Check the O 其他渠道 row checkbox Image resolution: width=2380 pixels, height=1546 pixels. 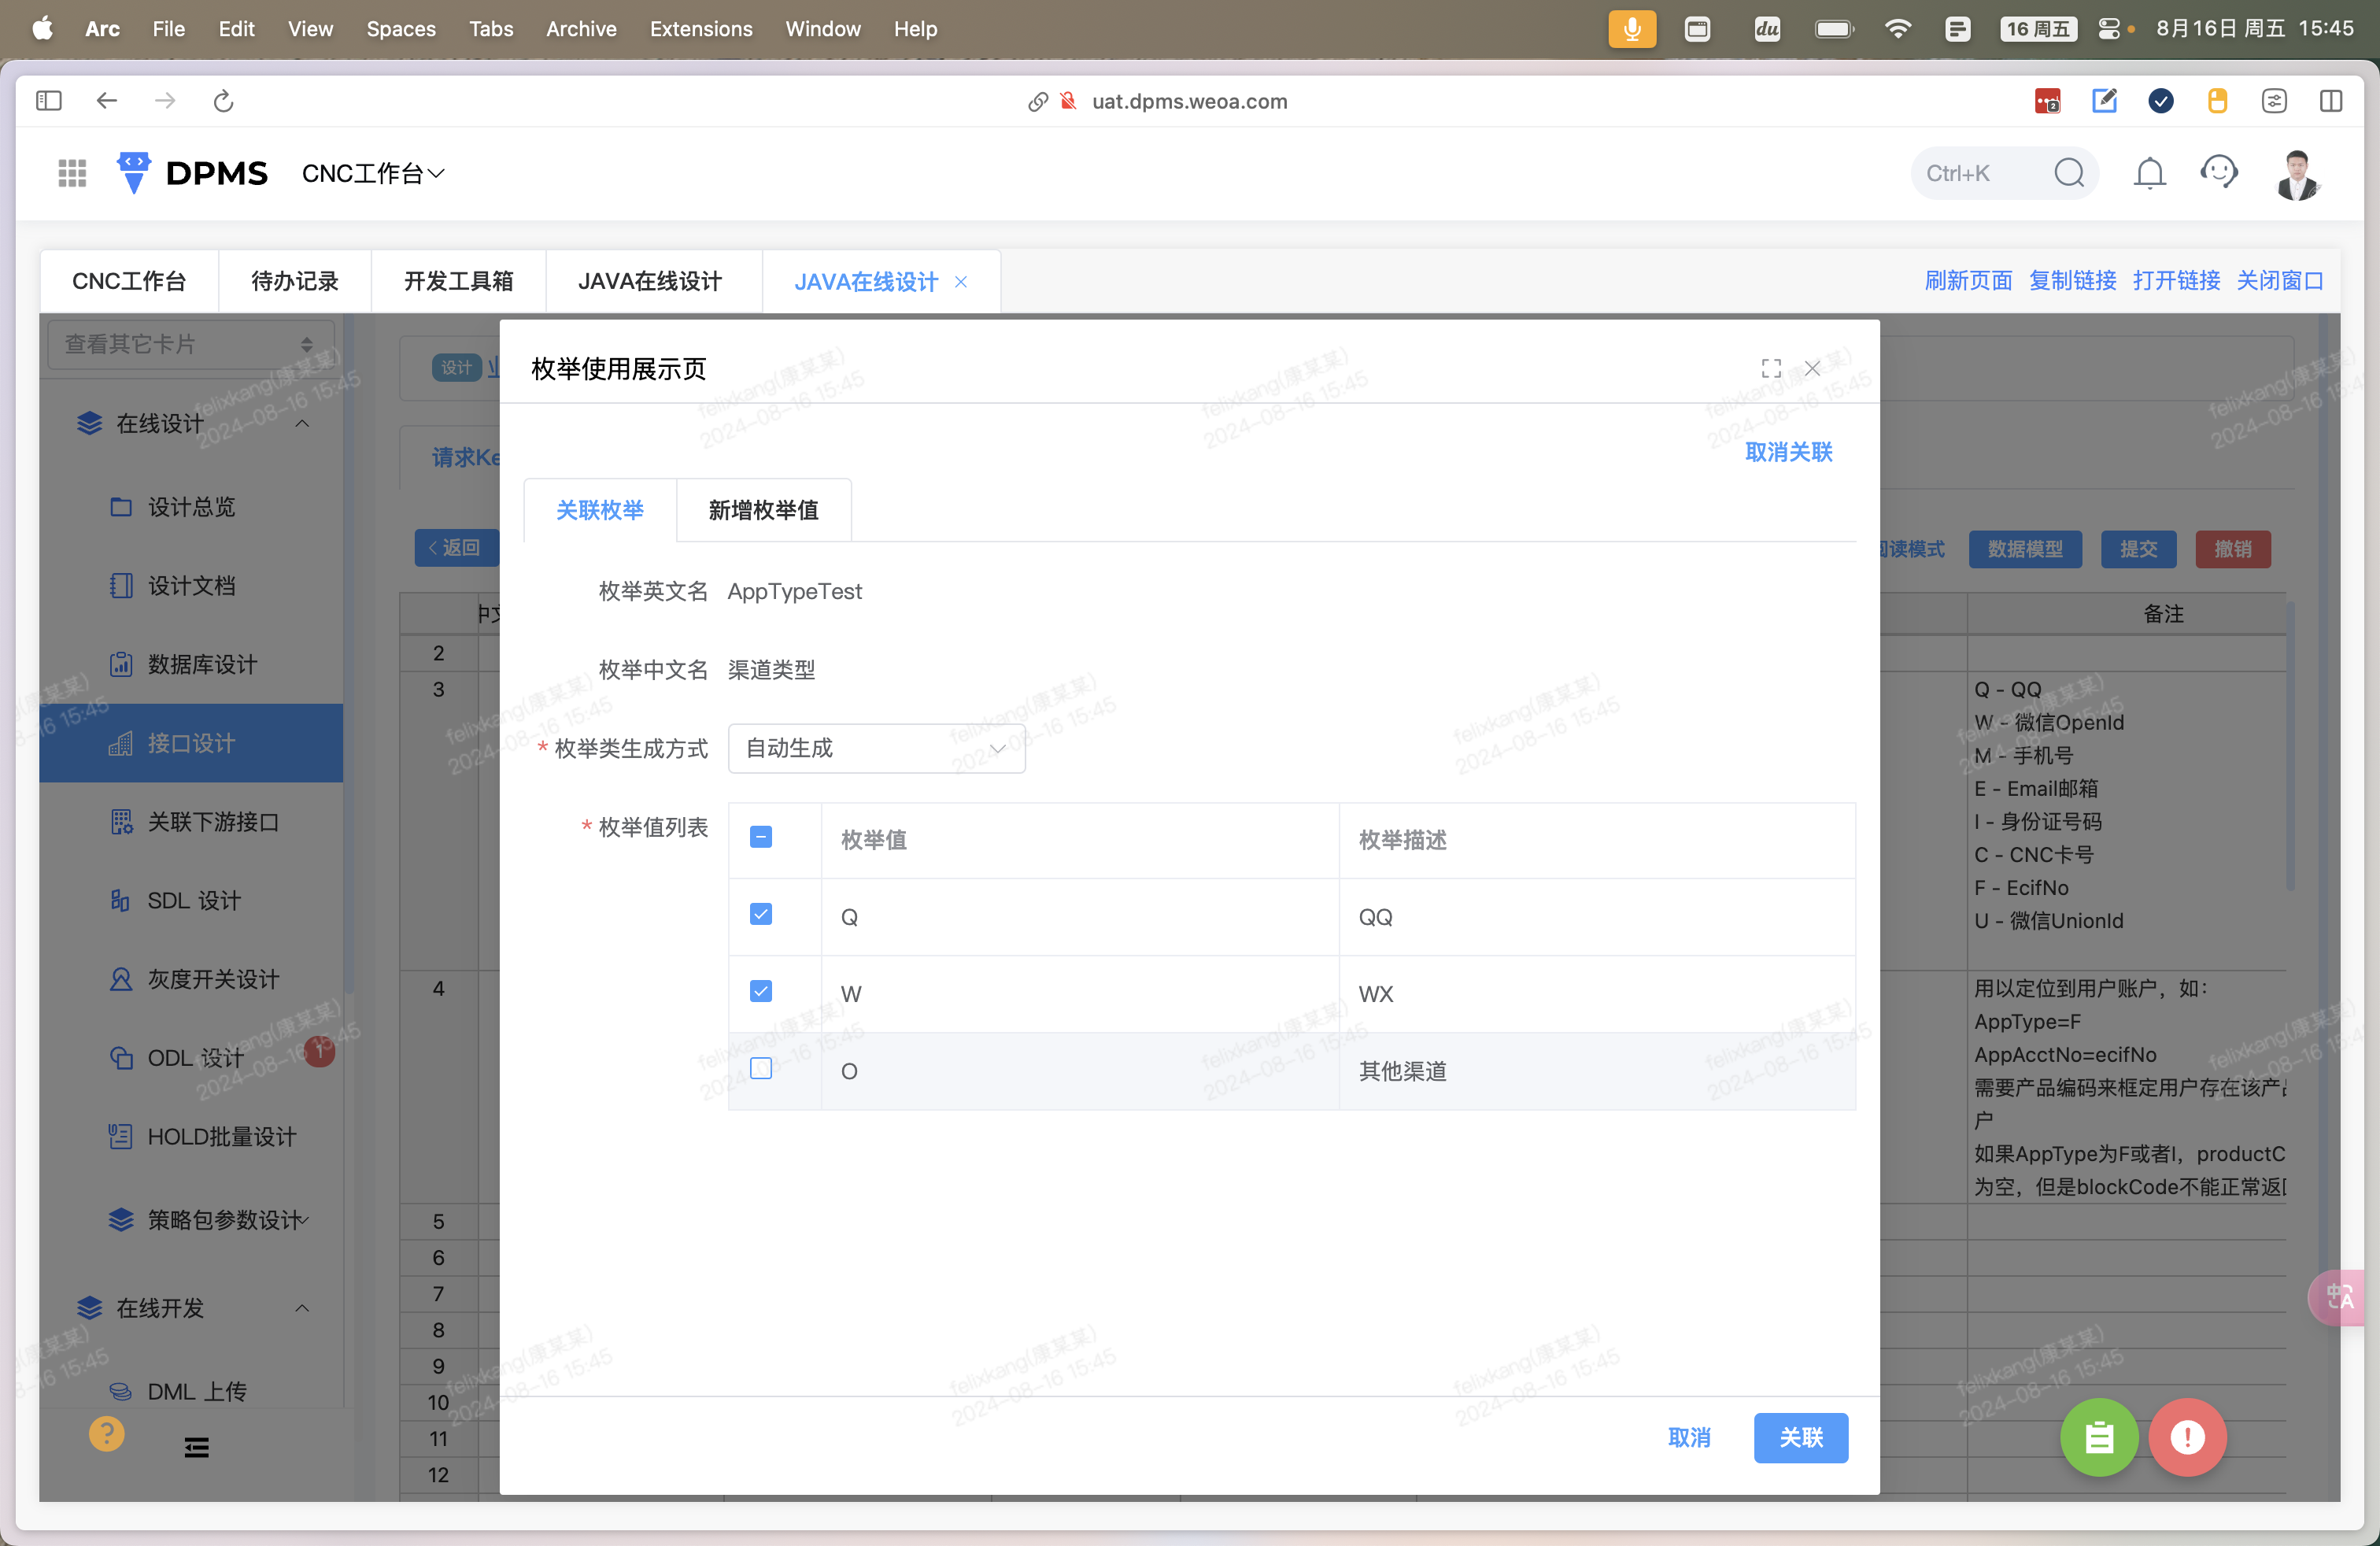761,1068
